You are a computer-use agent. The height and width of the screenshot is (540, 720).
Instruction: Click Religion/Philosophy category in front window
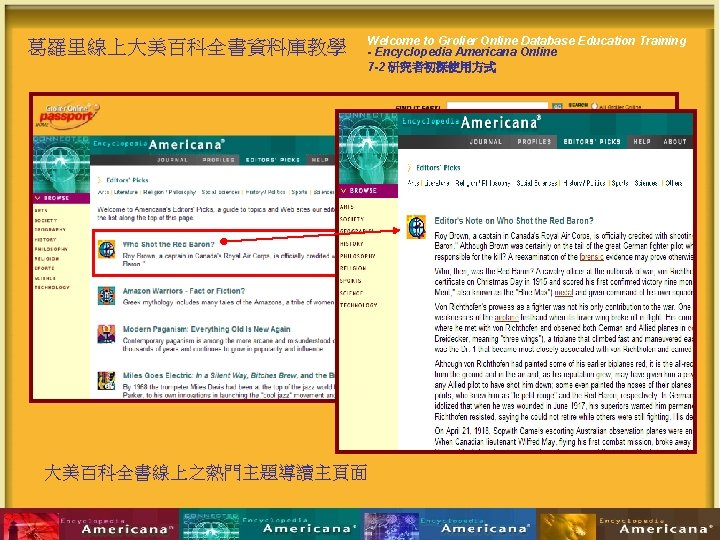tap(482, 183)
